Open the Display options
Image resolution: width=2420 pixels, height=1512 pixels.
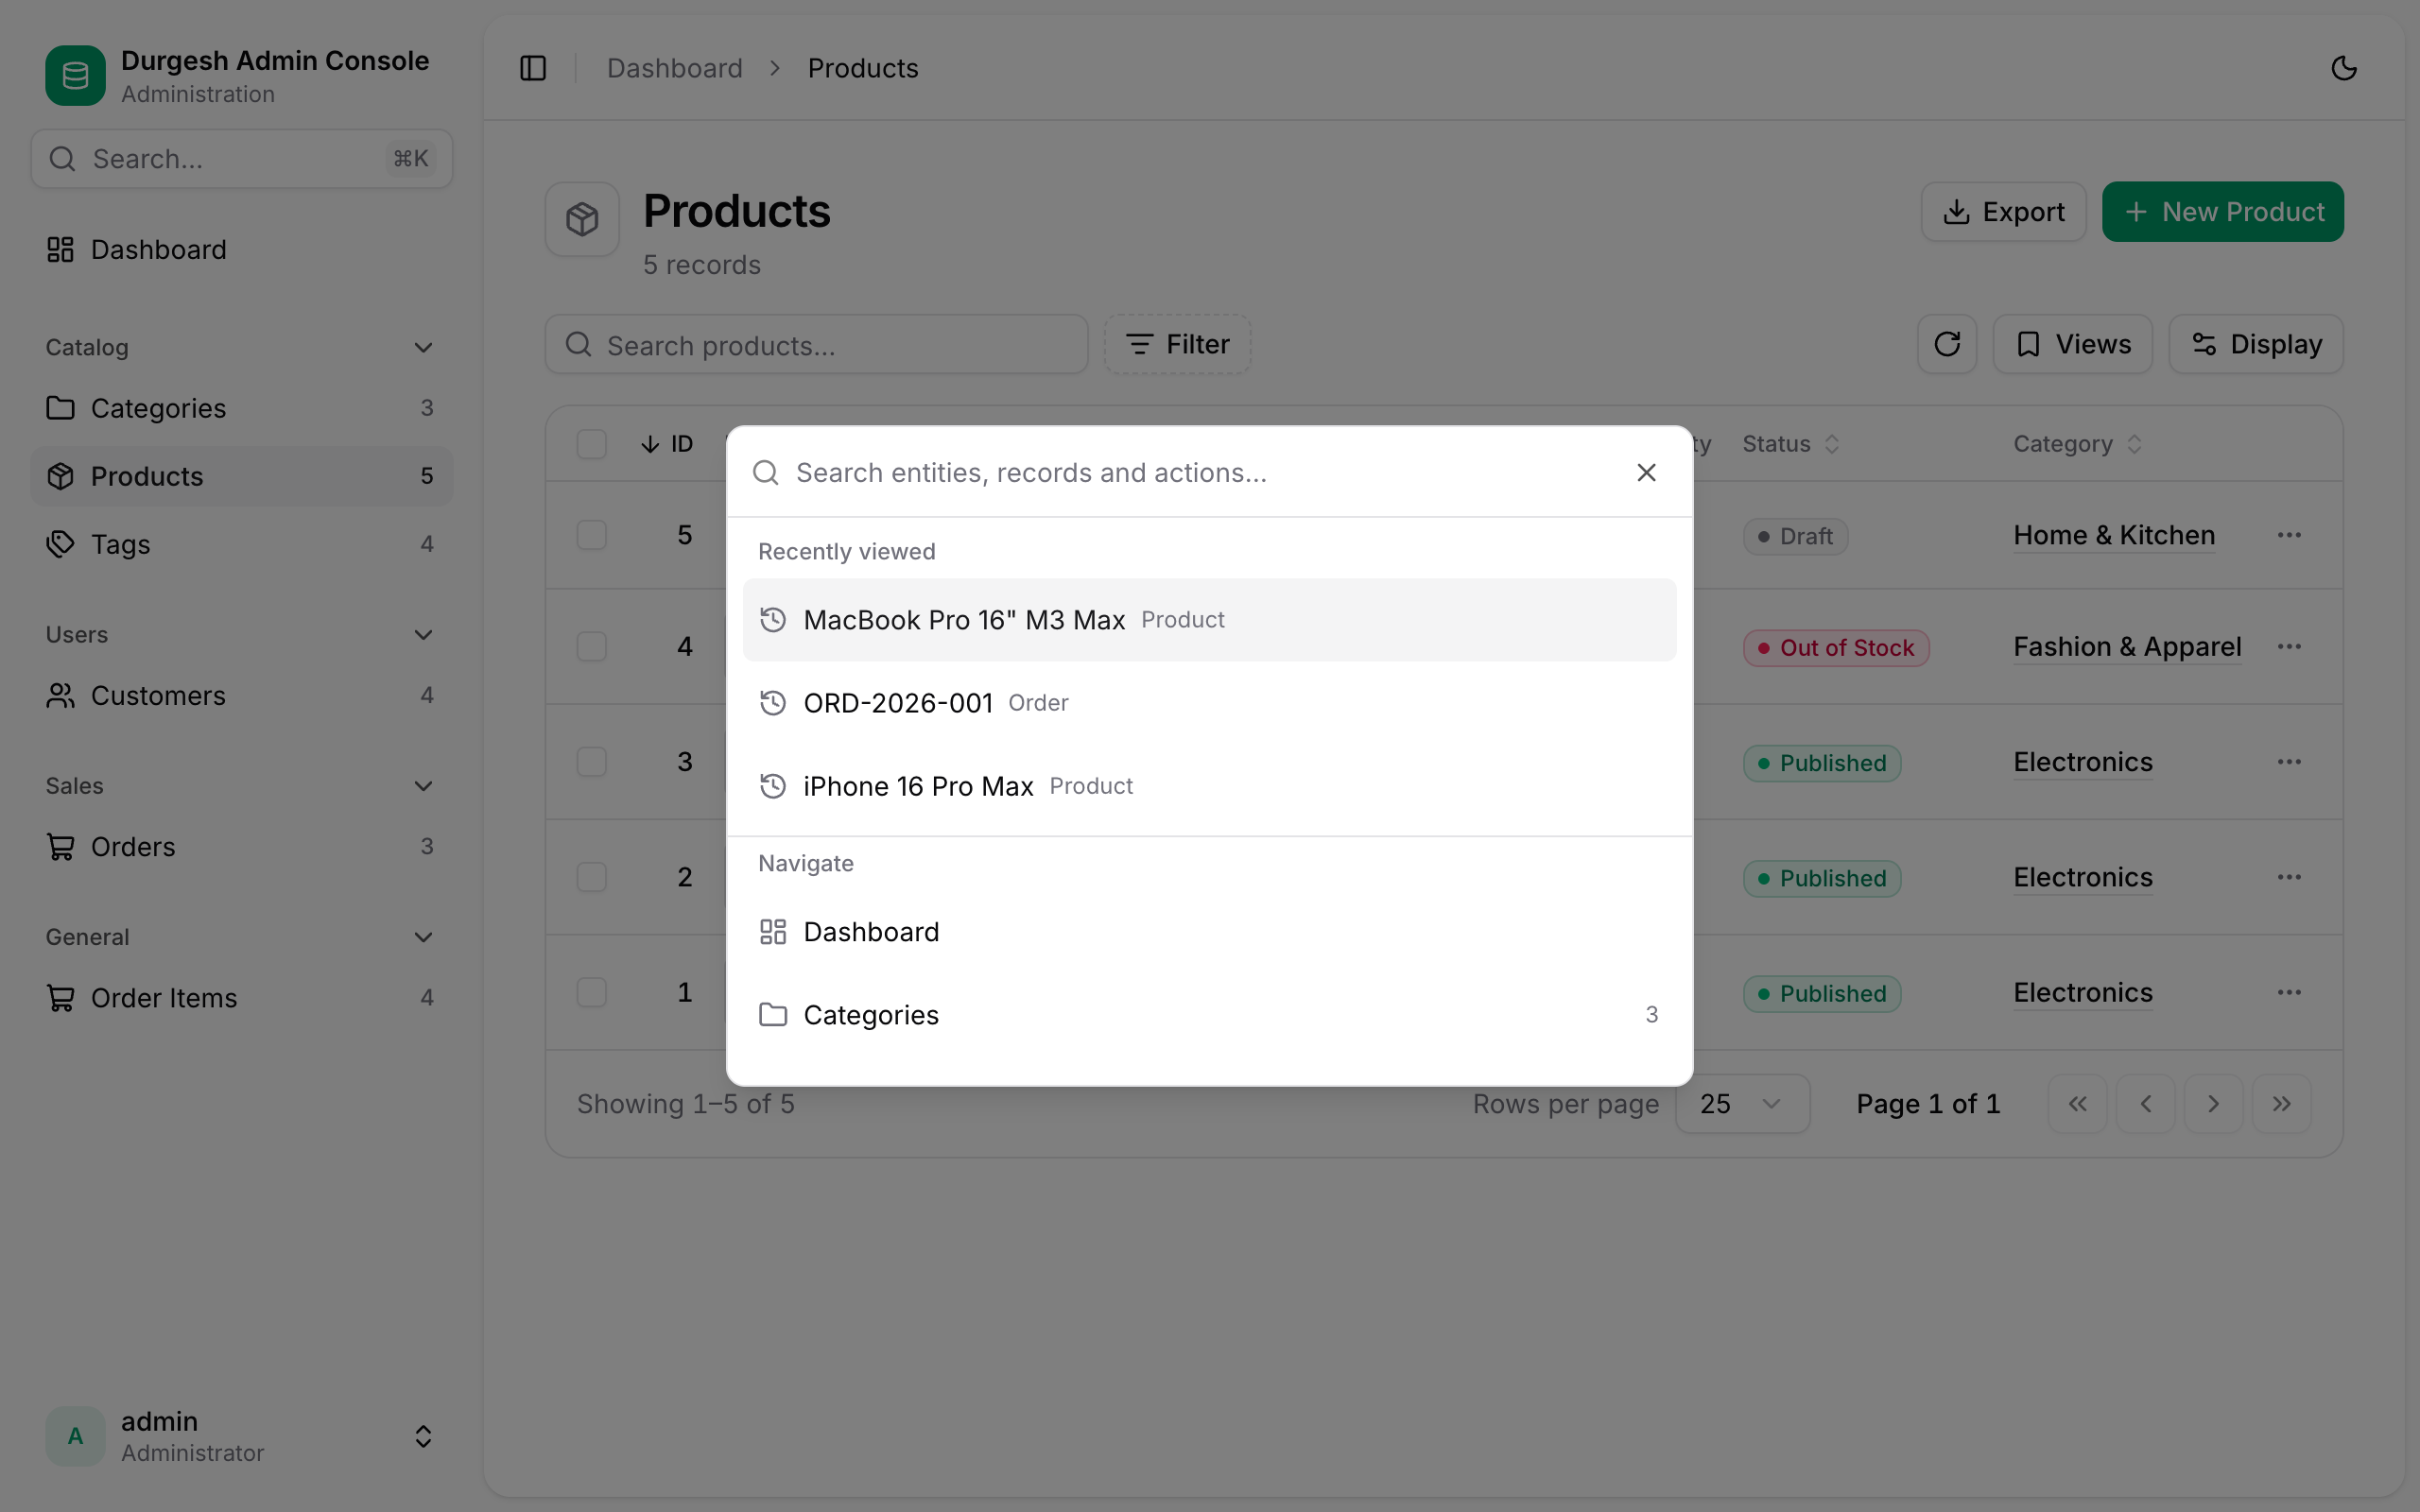pos(2255,344)
